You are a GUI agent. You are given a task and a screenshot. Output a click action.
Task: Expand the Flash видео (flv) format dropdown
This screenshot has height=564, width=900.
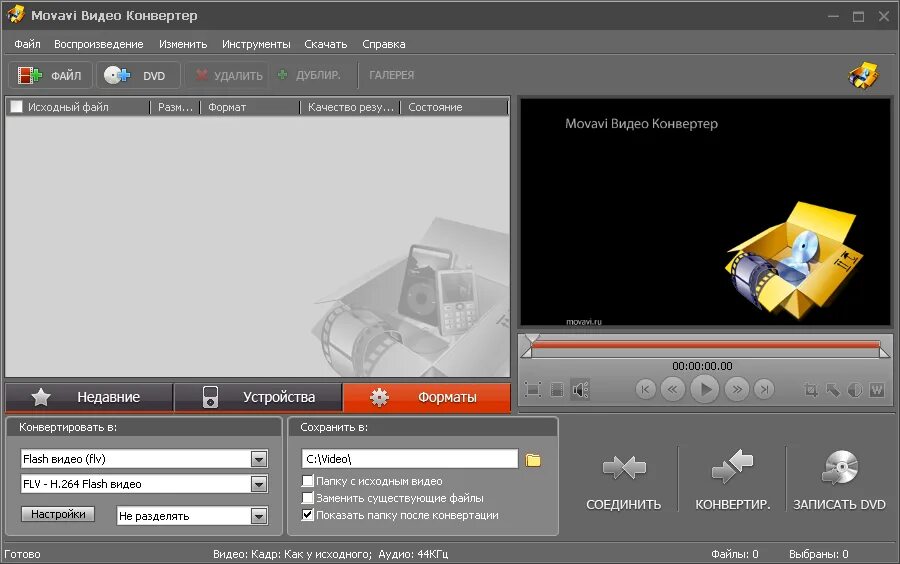point(259,459)
